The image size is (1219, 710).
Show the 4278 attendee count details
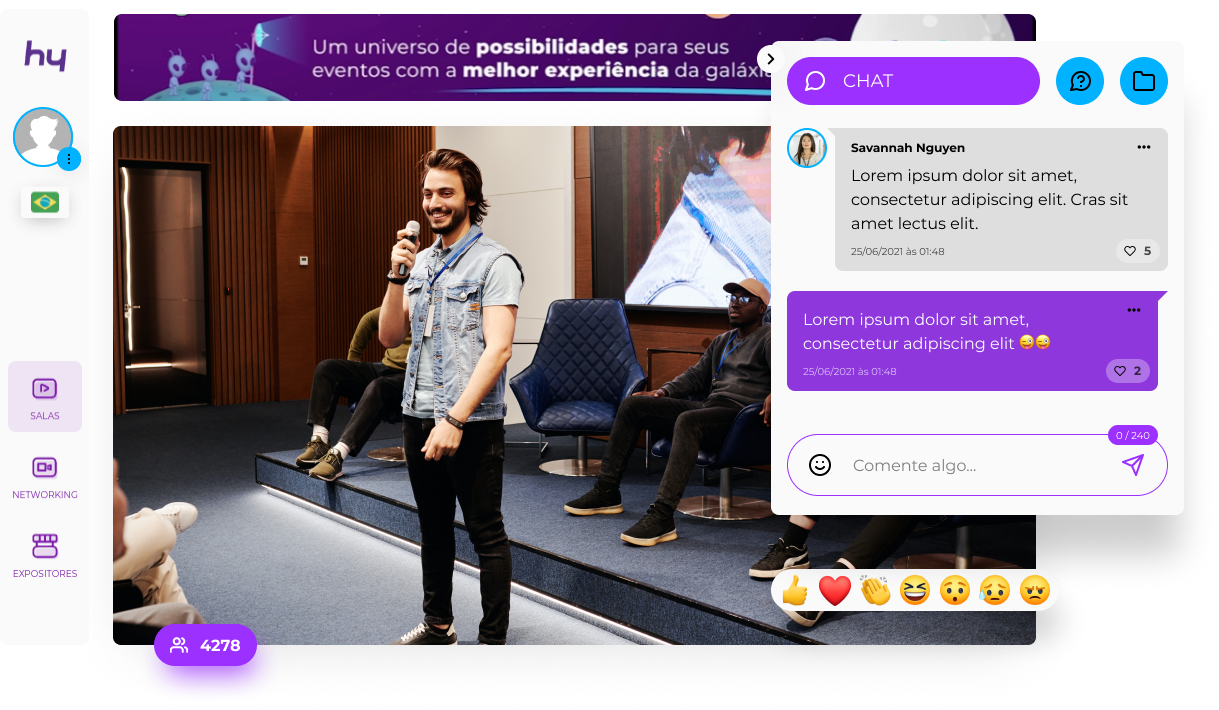point(205,645)
